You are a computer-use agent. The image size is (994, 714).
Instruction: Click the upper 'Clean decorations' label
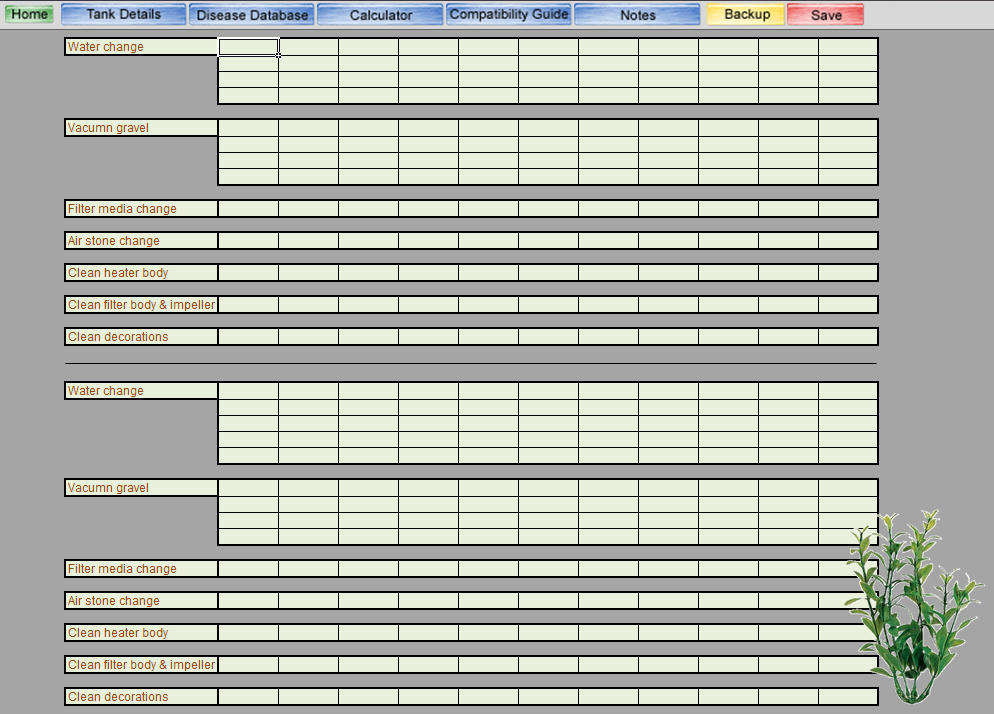click(140, 336)
